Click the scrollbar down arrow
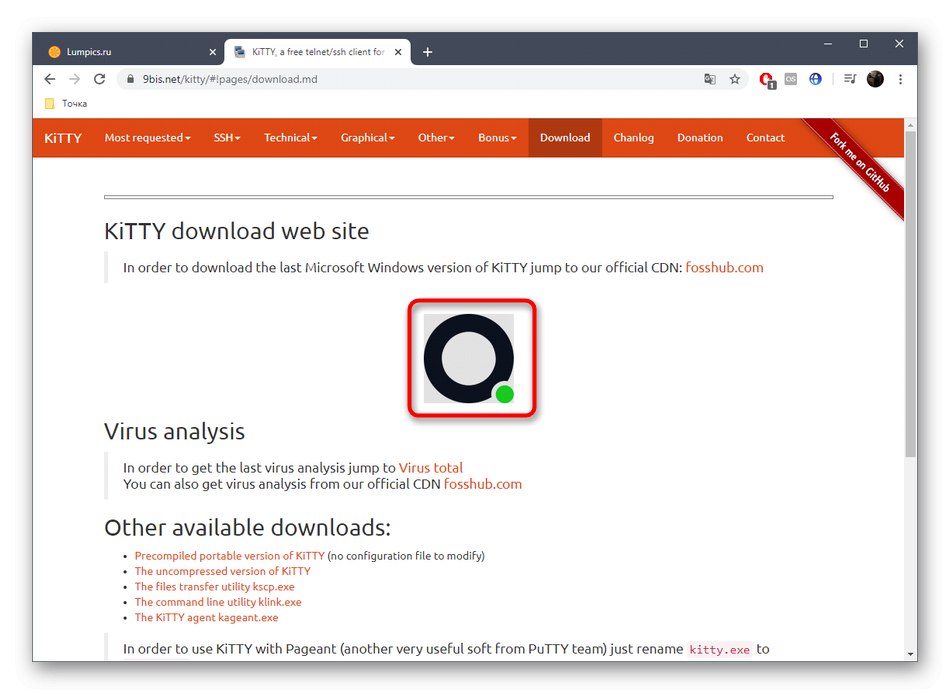This screenshot has height=694, width=950. click(x=910, y=654)
